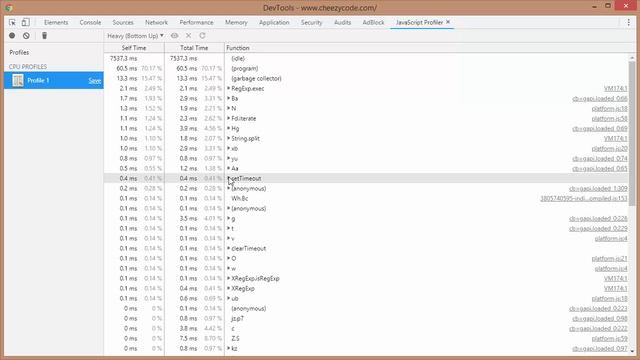Click the Profiles sidebar heading

[x=19, y=53]
